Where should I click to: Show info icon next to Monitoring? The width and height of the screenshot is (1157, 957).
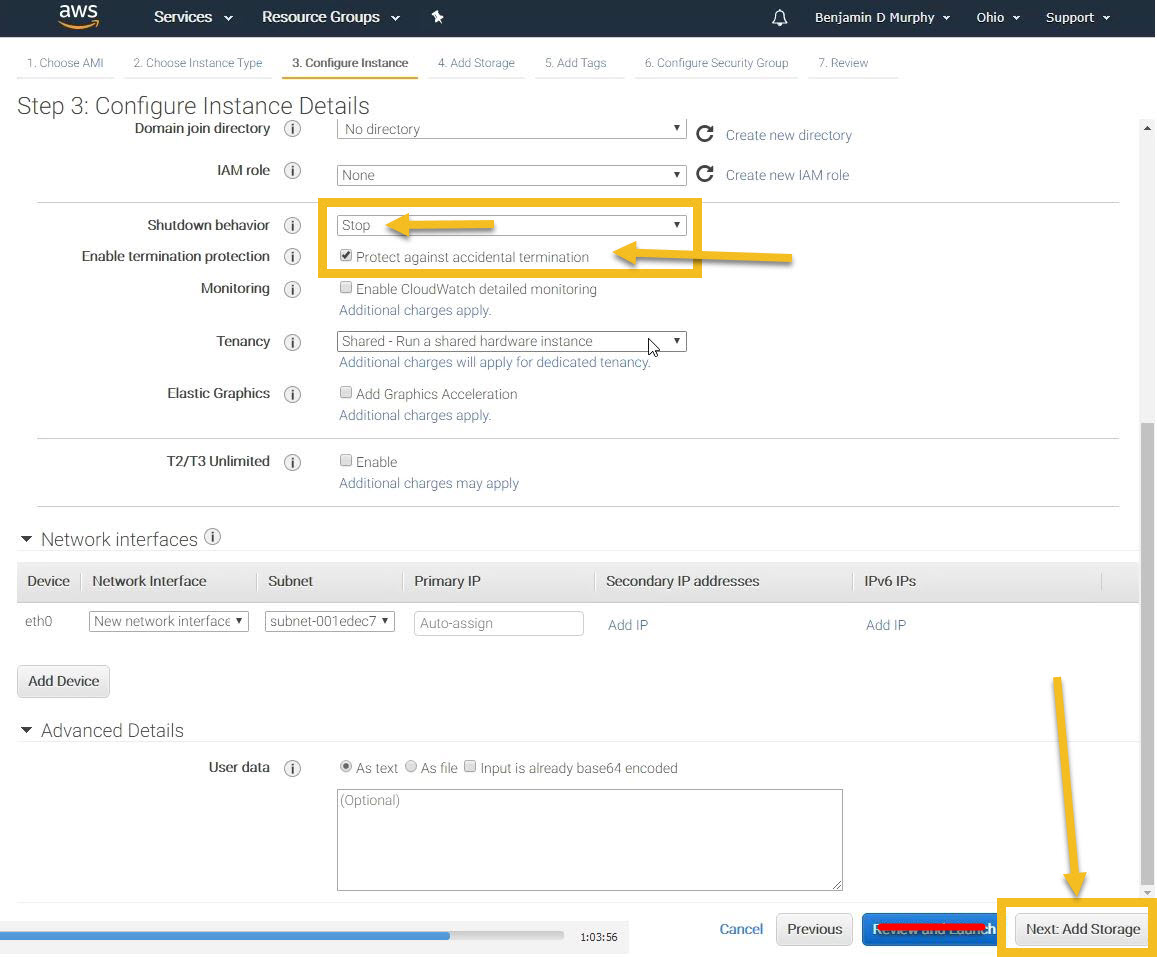[x=292, y=289]
